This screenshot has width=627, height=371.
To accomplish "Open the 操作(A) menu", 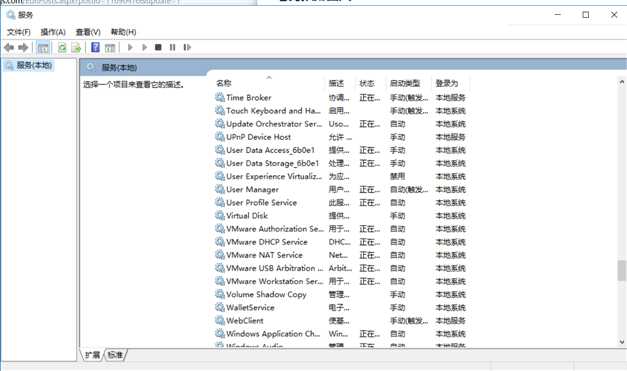I will (53, 32).
